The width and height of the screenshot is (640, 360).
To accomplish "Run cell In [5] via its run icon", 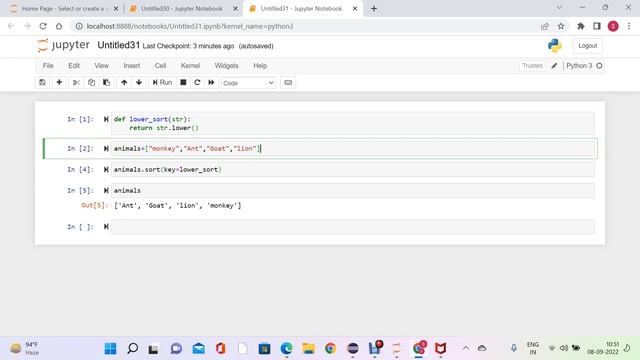I will tap(106, 191).
